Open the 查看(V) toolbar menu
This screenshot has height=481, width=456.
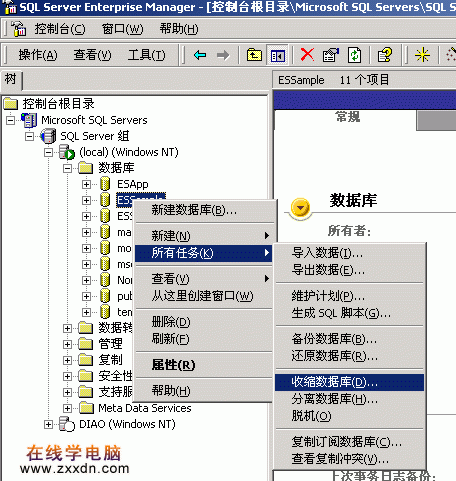92,55
